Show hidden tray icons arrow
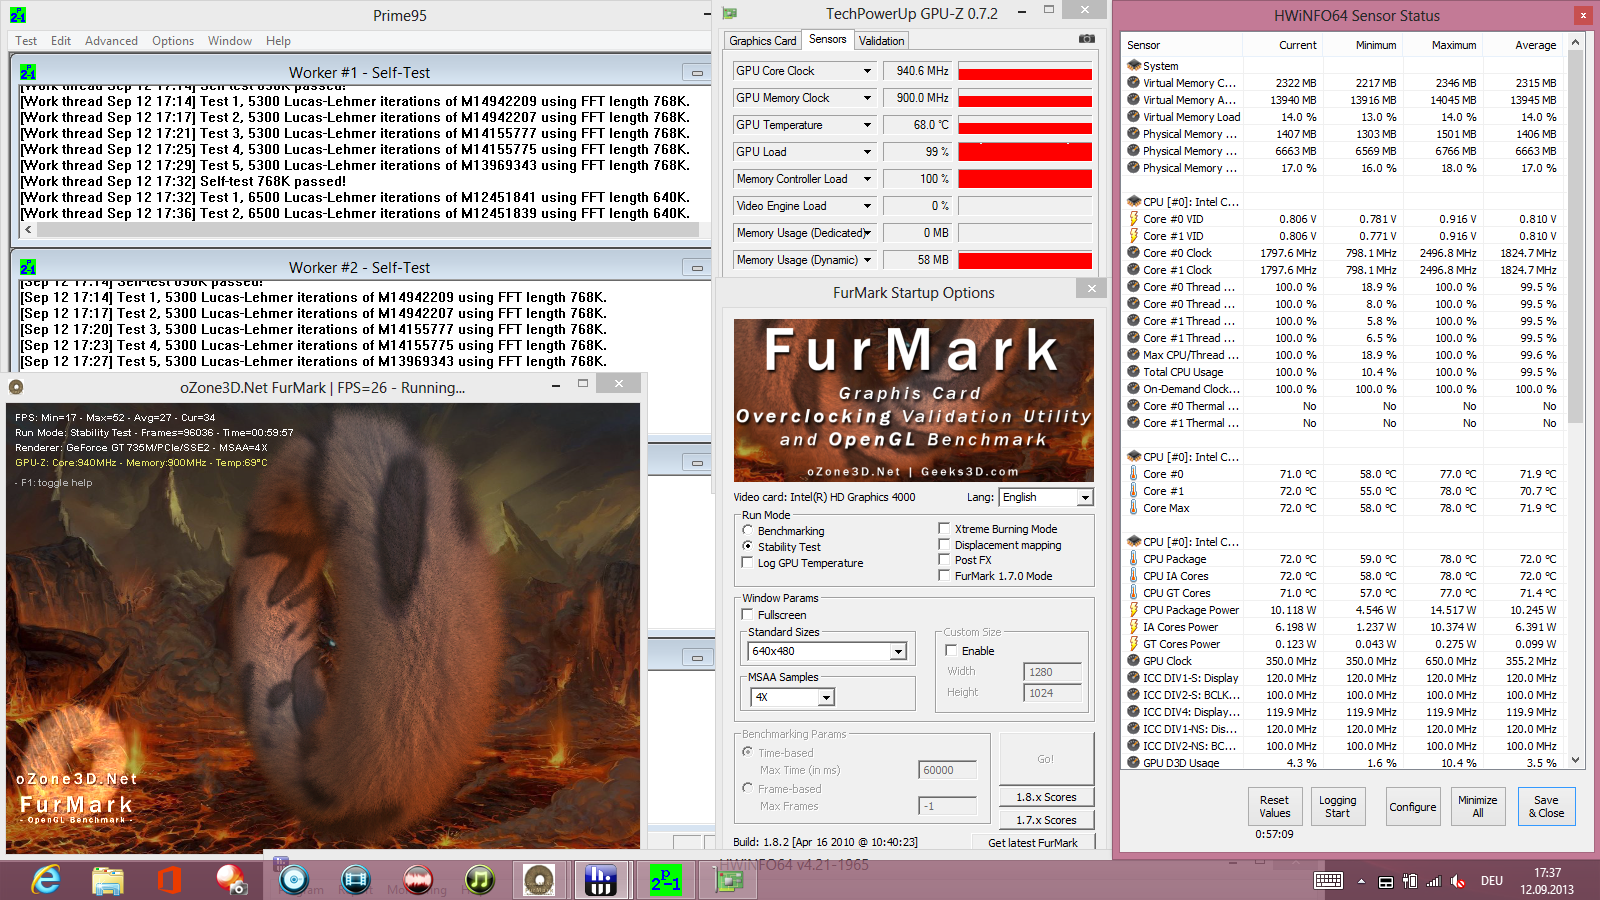This screenshot has width=1600, height=900. pos(1361,881)
